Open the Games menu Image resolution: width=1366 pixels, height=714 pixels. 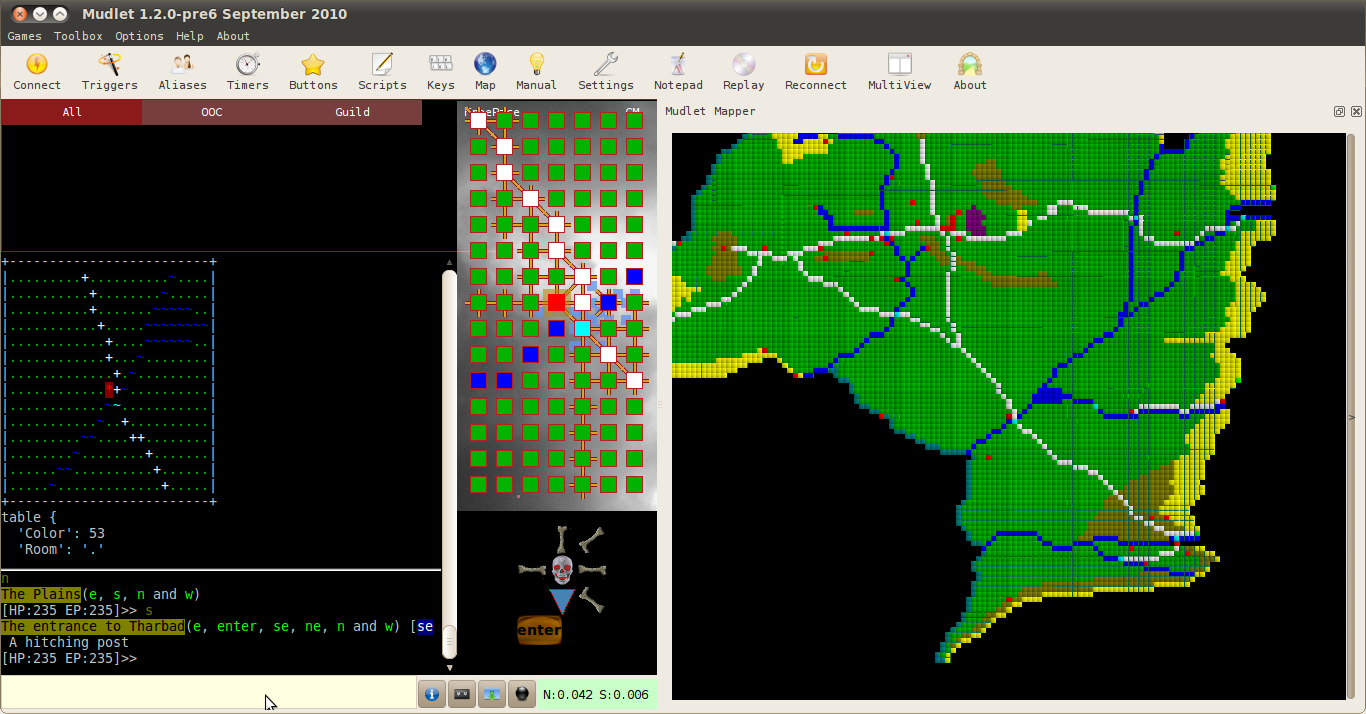[24, 36]
